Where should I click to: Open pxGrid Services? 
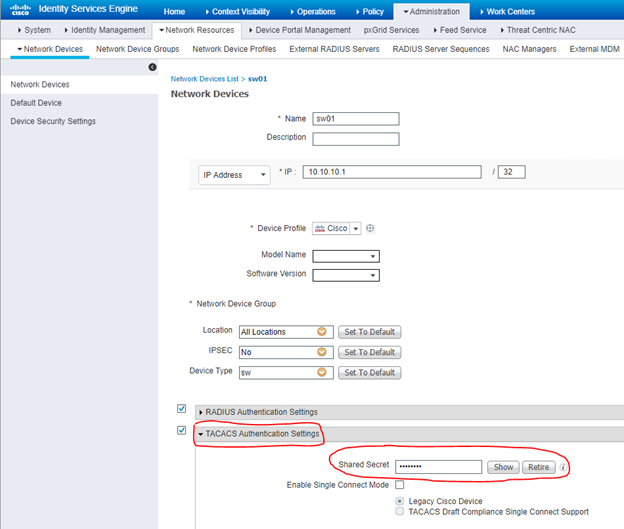[x=391, y=30]
